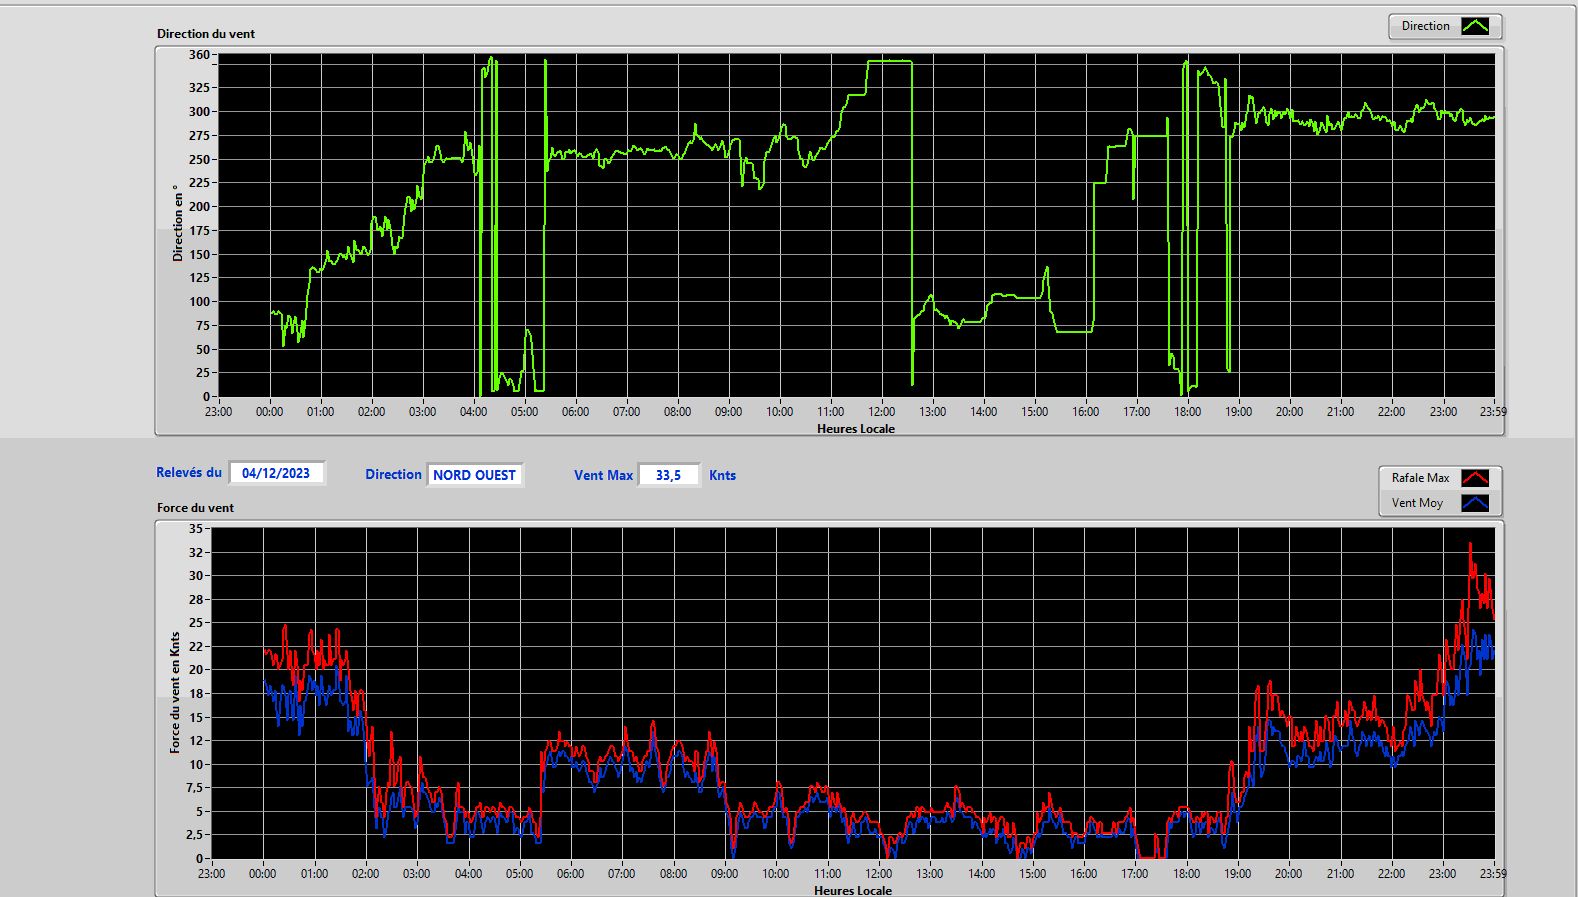Click the 2,5 tick on force axis
This screenshot has height=897, width=1578.
(195, 835)
